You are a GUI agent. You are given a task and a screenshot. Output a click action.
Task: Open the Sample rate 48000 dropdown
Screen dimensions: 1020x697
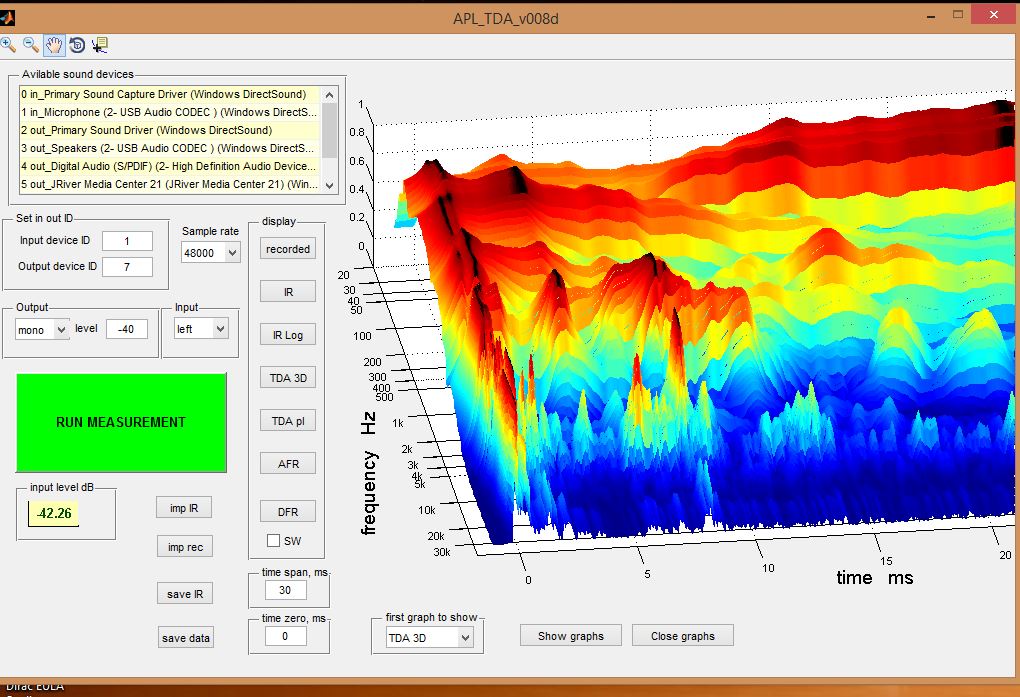point(210,253)
